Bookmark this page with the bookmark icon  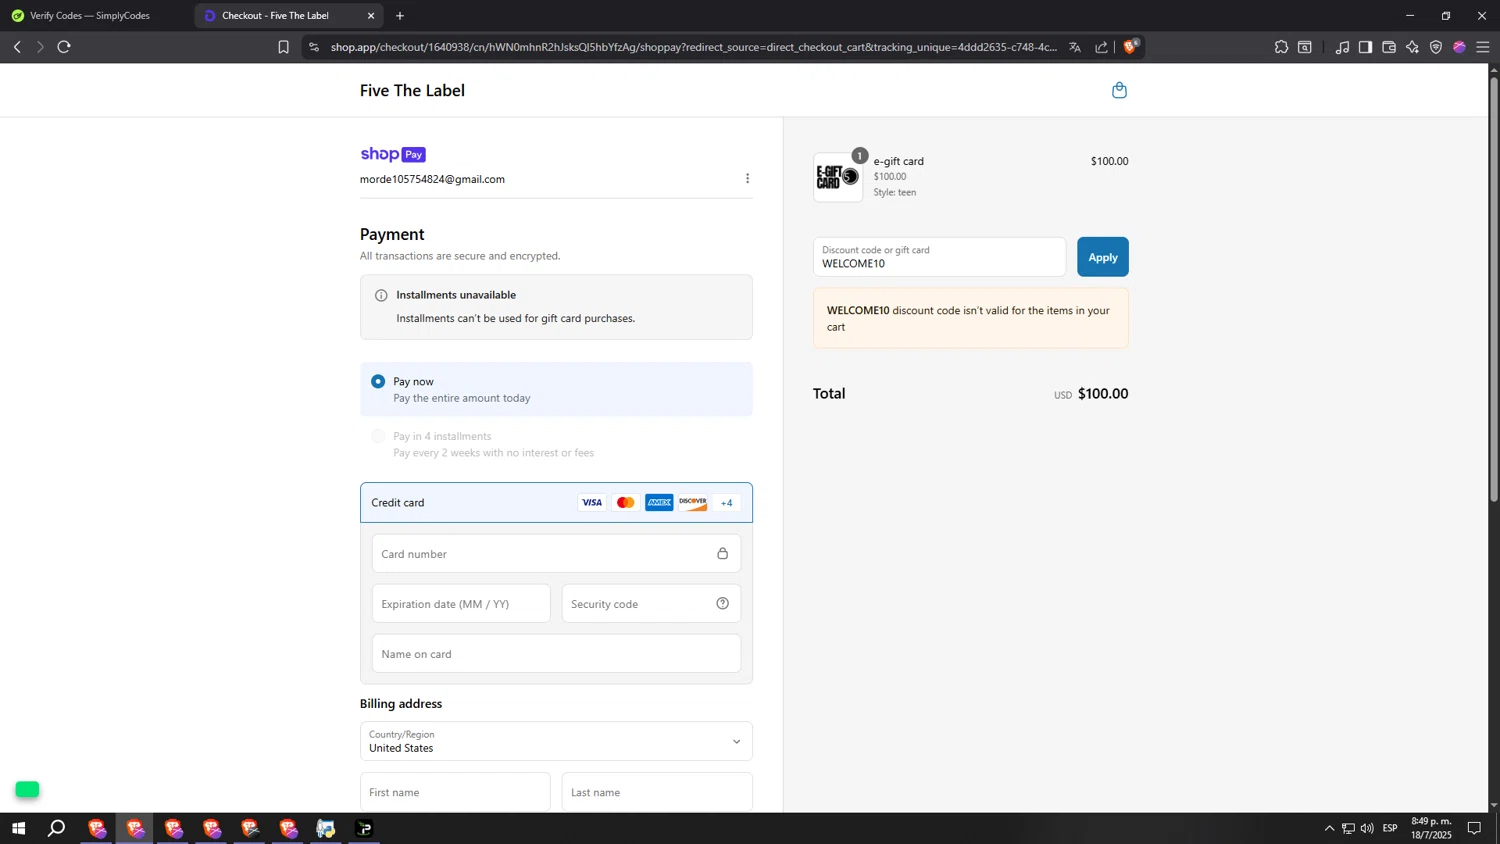(x=283, y=47)
